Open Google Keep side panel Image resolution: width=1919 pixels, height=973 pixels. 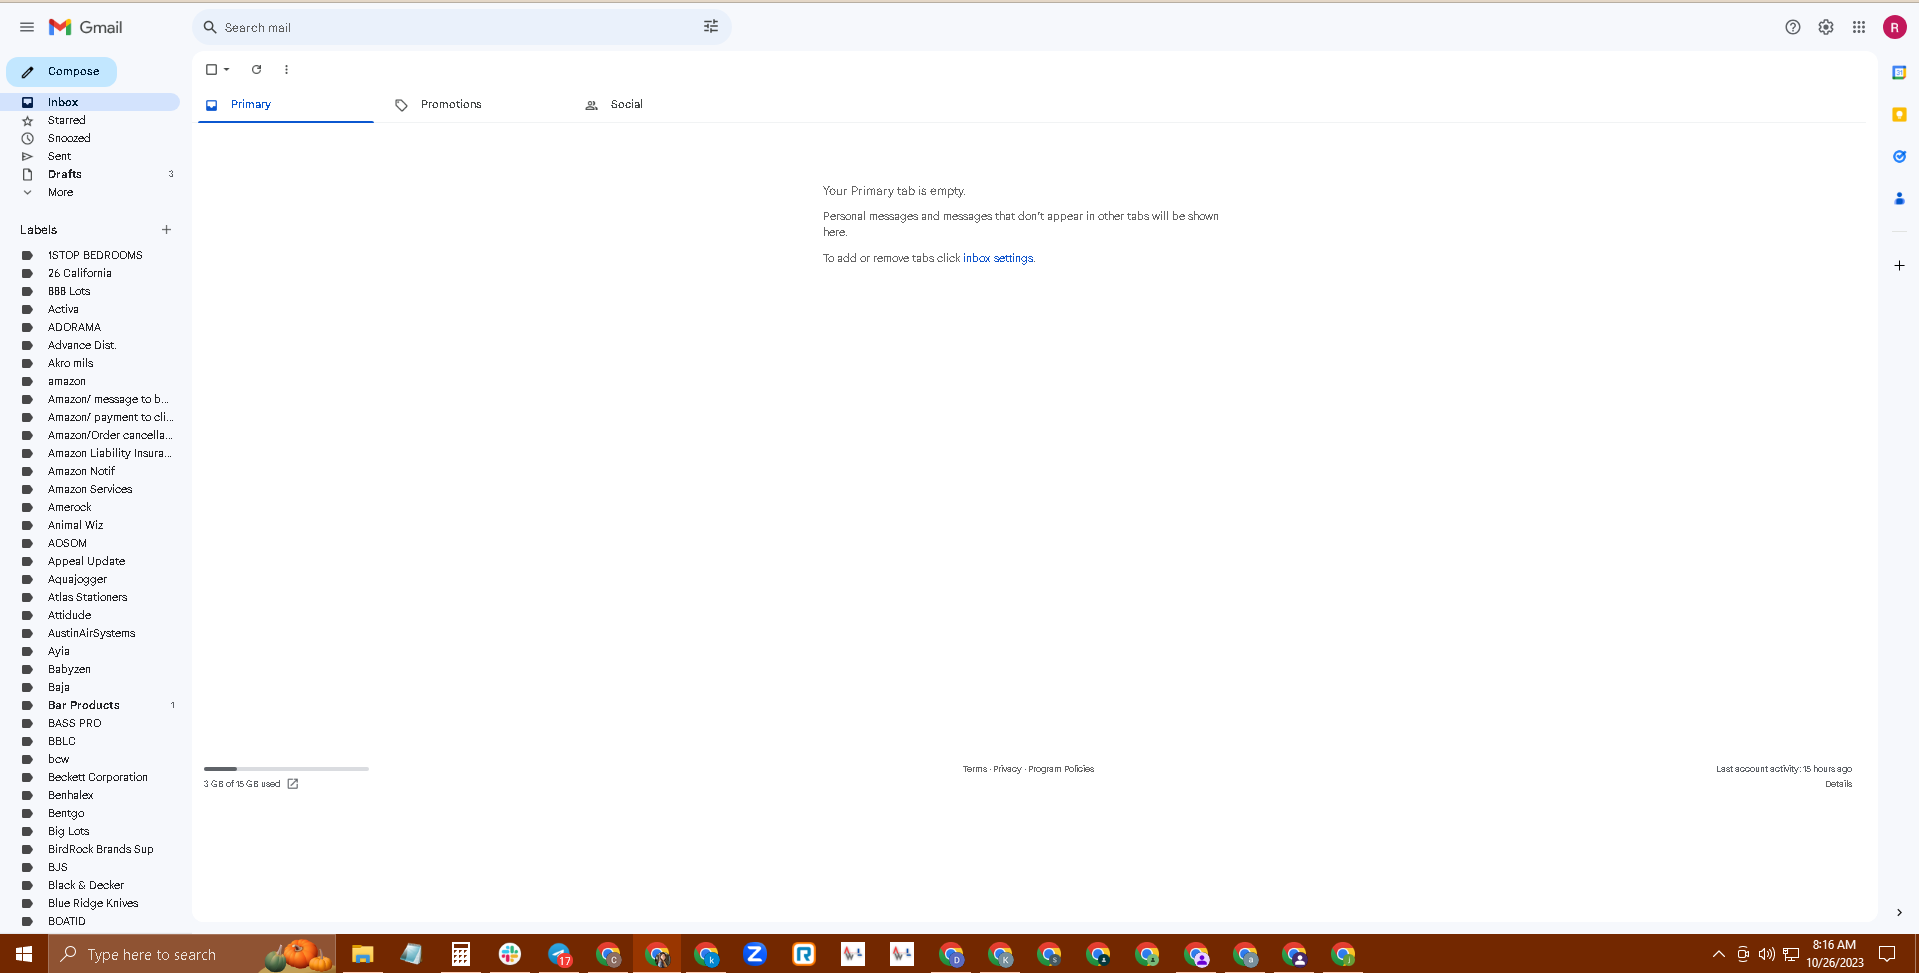pos(1899,114)
